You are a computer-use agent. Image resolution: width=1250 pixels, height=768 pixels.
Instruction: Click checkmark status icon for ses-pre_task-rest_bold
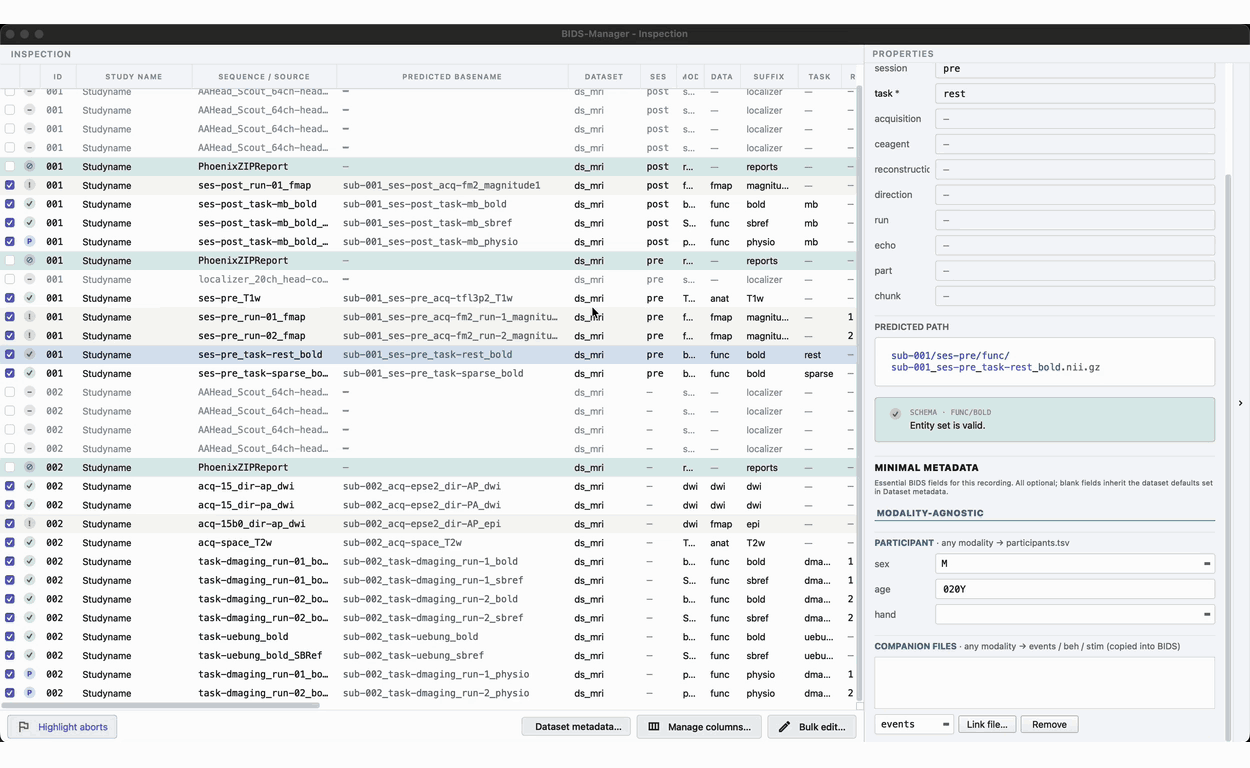coord(30,355)
